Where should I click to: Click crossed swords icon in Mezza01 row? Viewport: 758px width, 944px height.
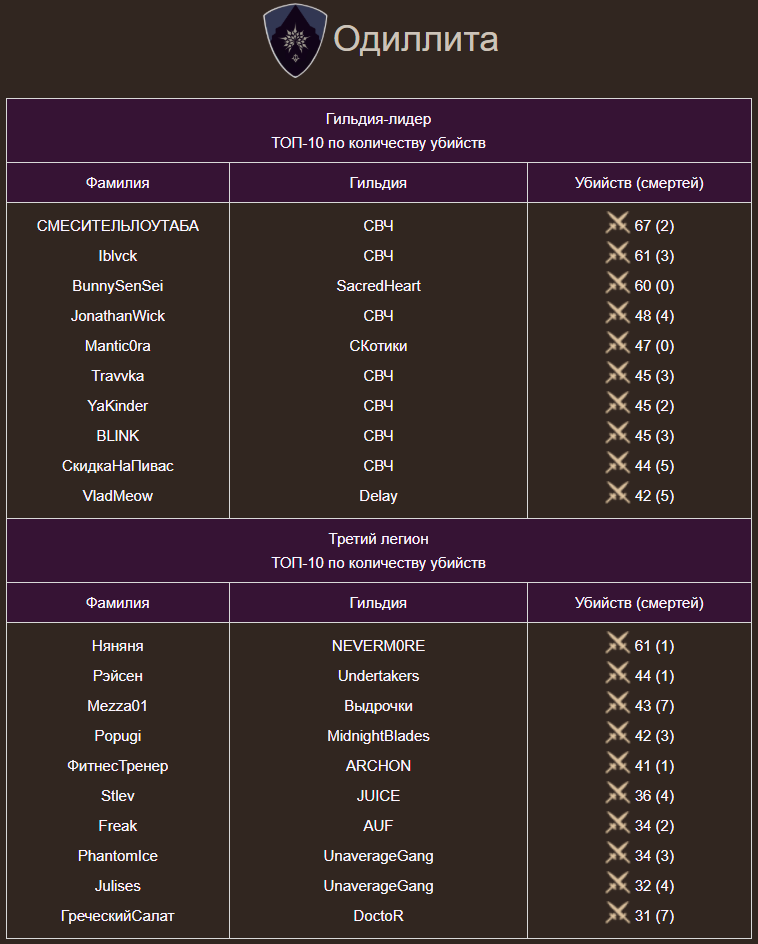pyautogui.click(x=617, y=704)
